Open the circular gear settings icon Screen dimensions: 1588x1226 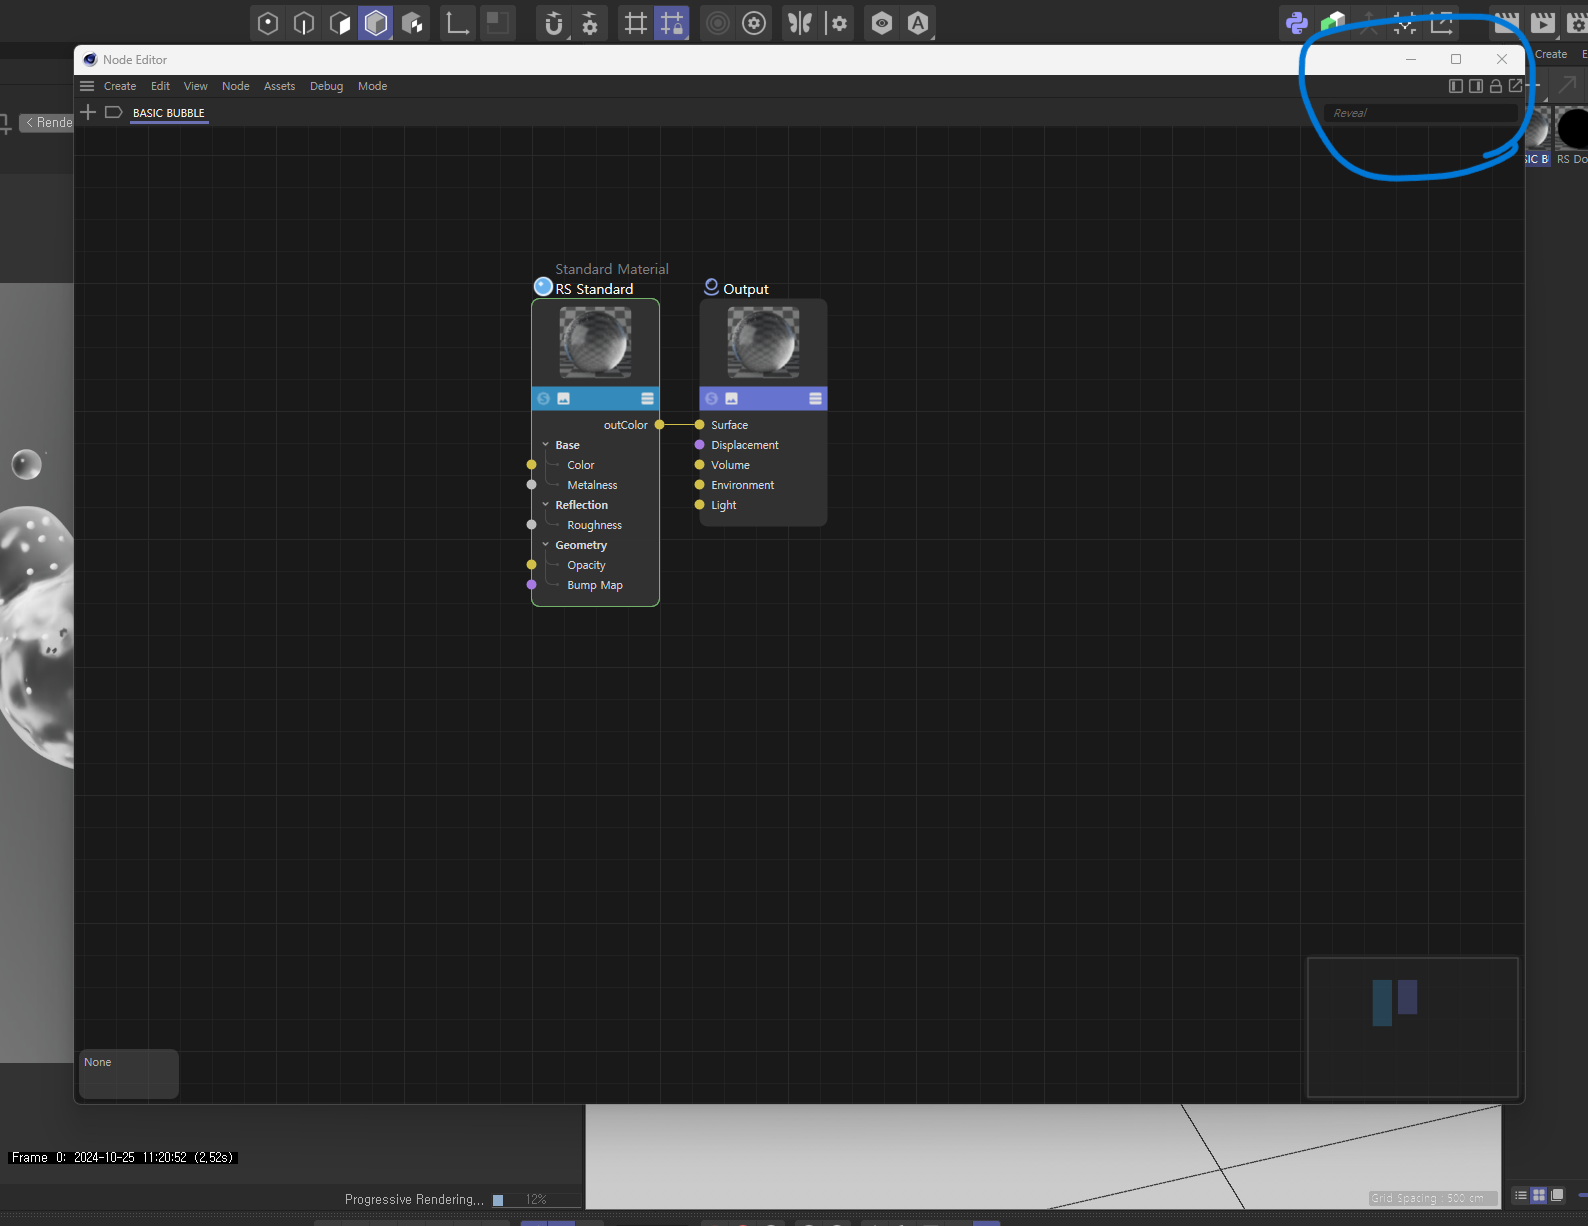click(754, 23)
